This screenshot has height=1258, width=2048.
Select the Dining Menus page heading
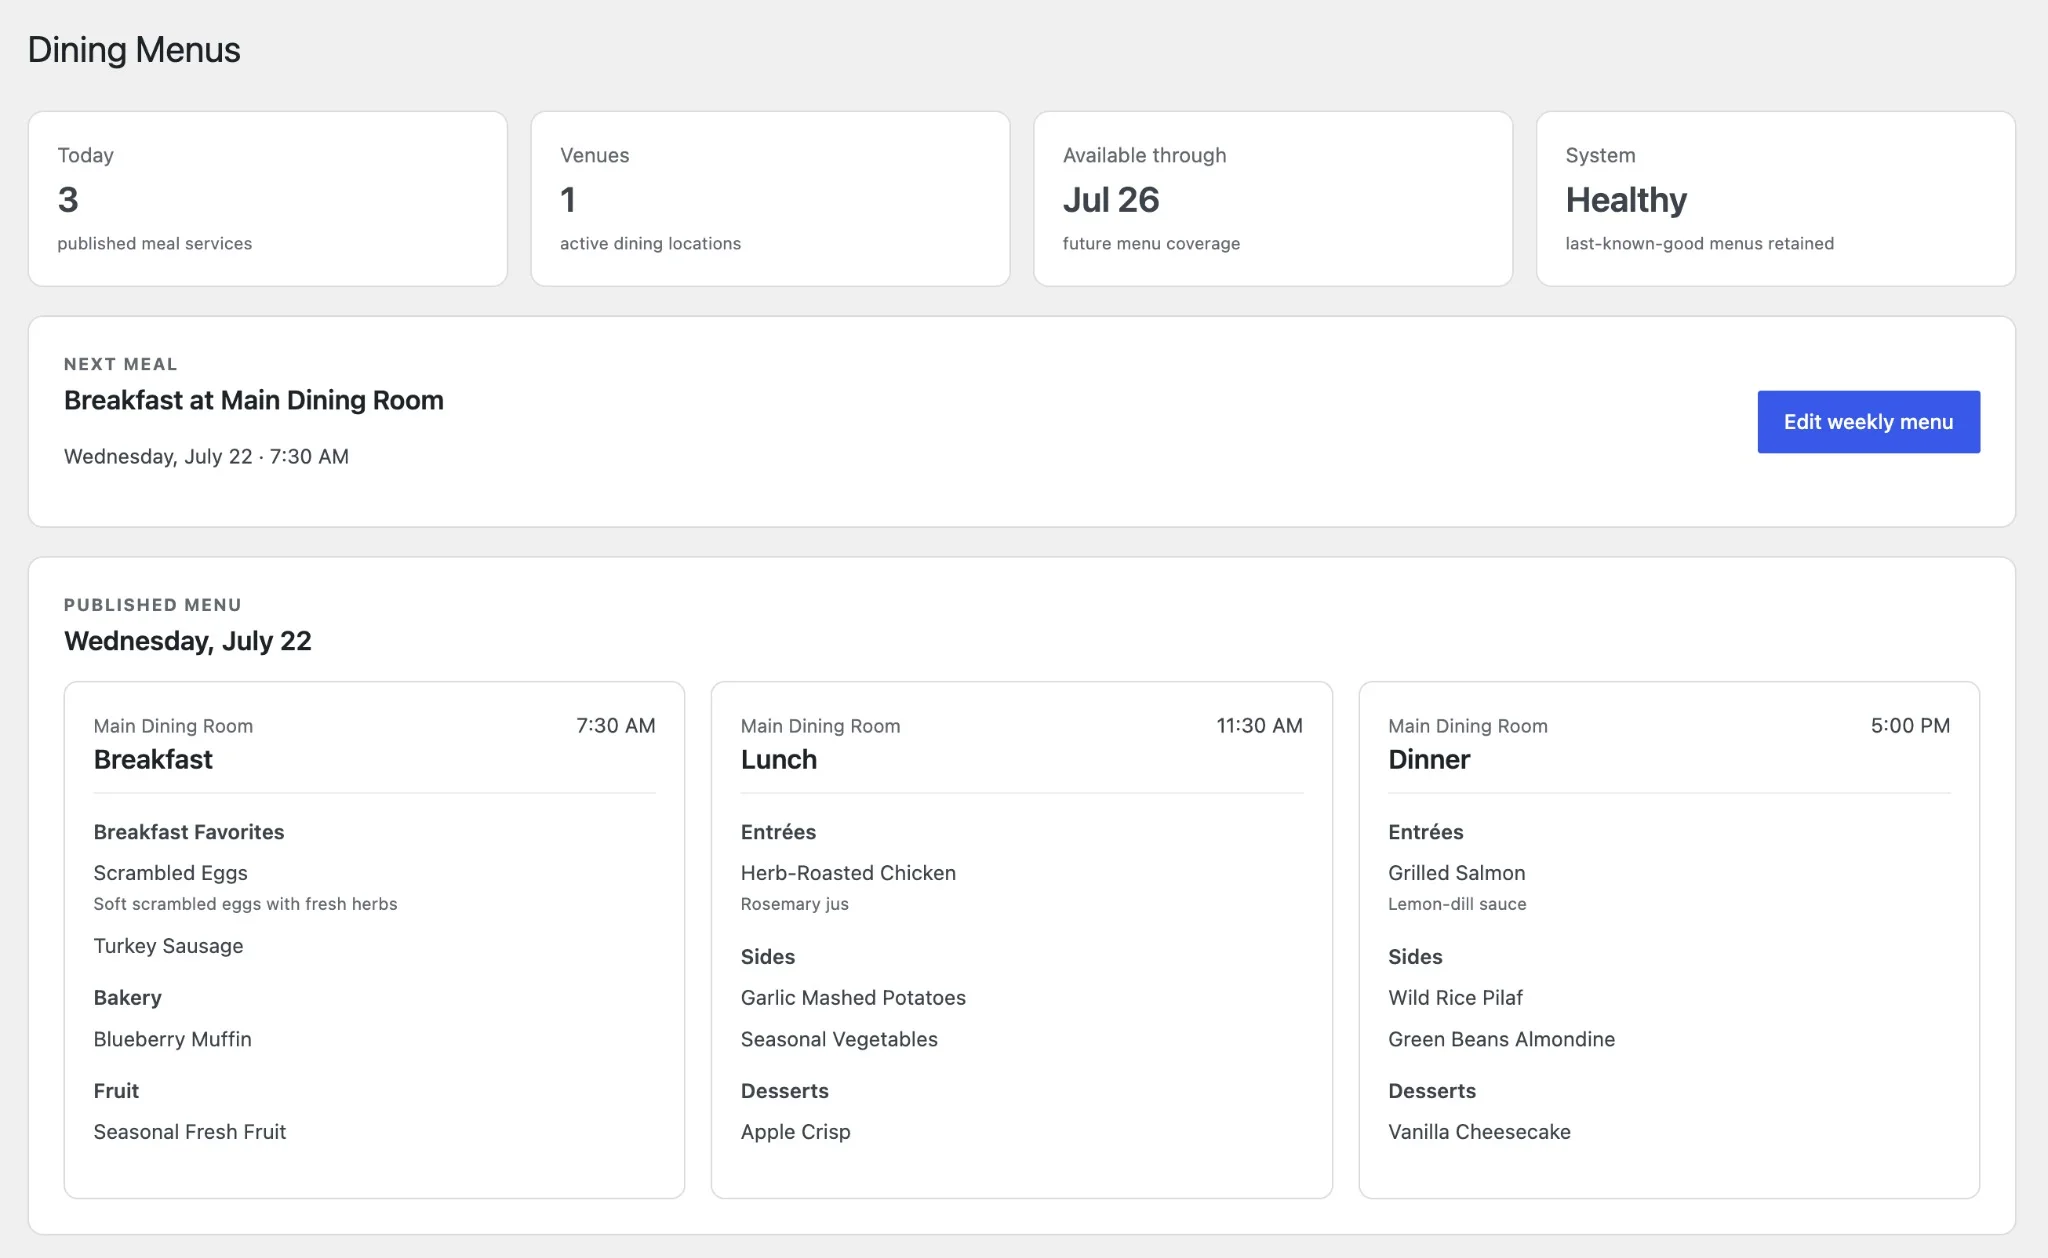pos(134,50)
